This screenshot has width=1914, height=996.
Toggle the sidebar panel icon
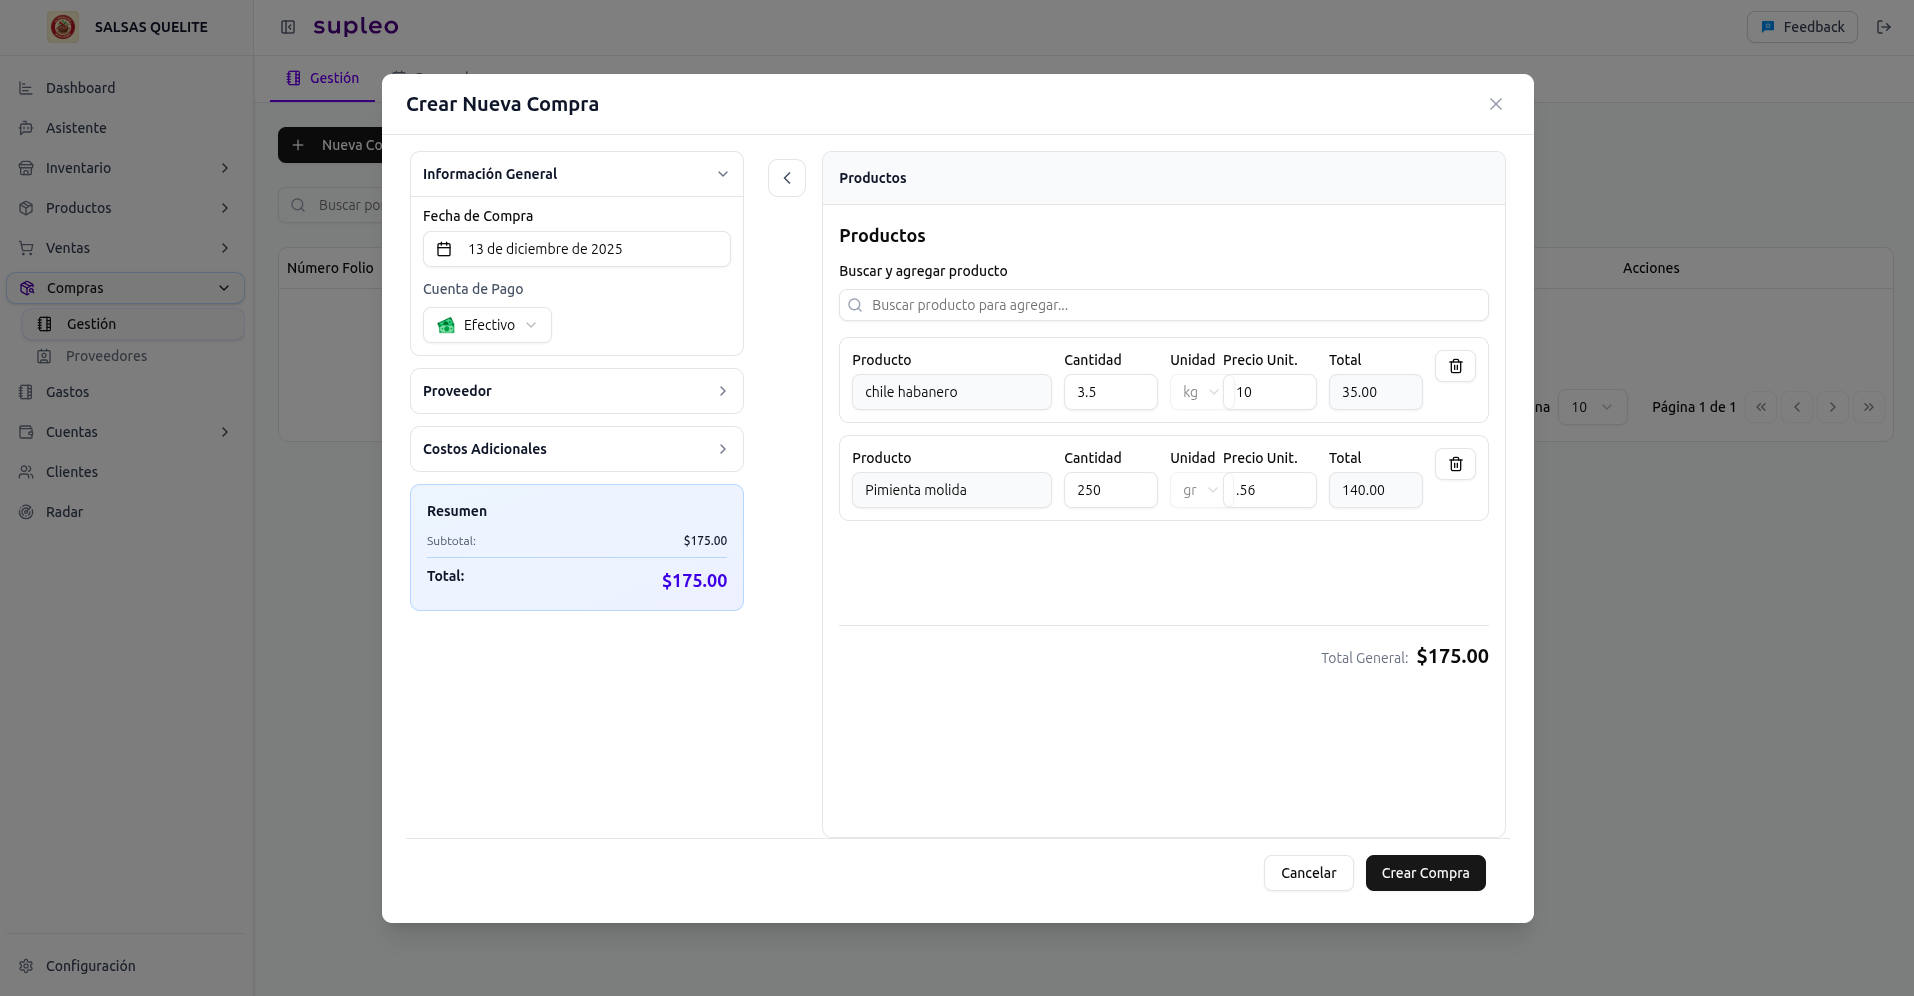pos(288,27)
